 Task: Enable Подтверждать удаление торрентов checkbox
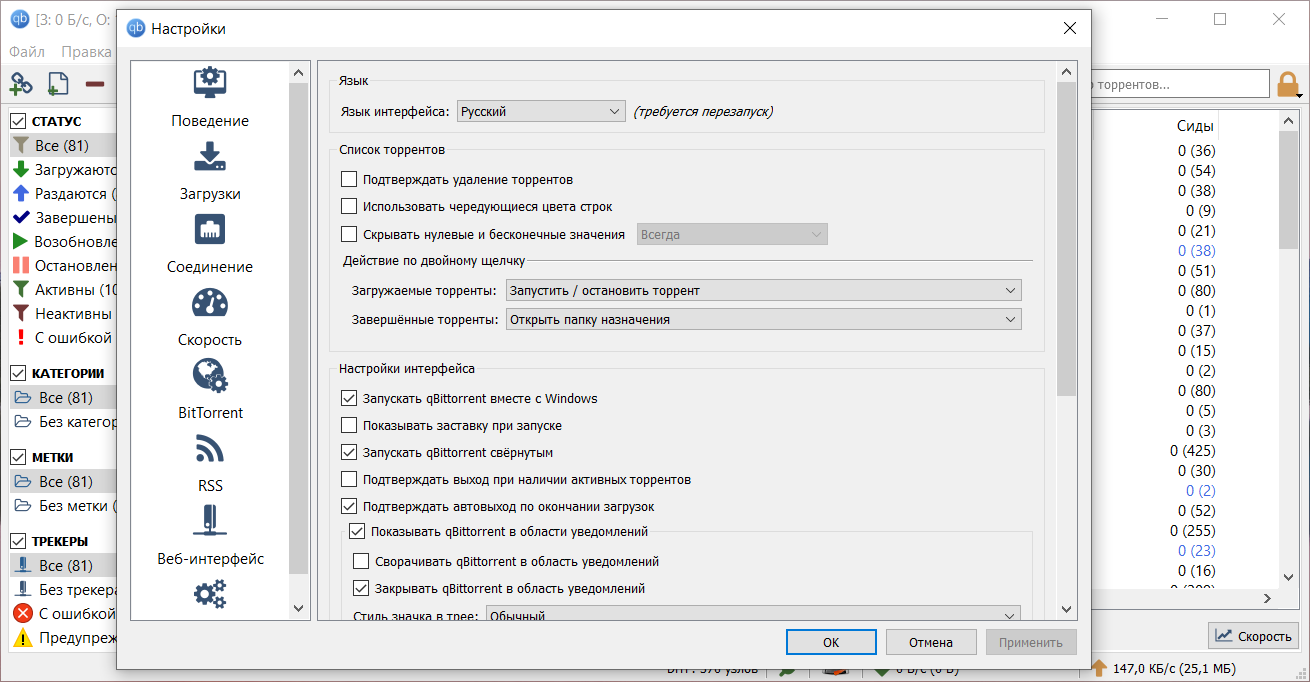tap(349, 180)
